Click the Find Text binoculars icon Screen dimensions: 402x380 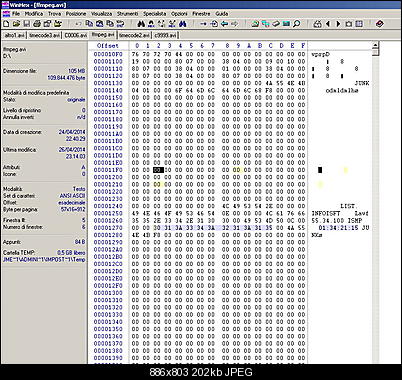click(141, 24)
